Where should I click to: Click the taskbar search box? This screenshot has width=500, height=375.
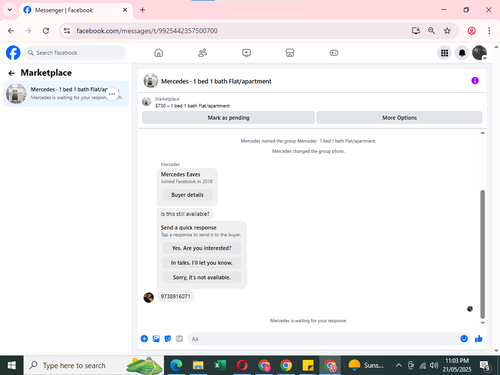pyautogui.click(x=94, y=365)
